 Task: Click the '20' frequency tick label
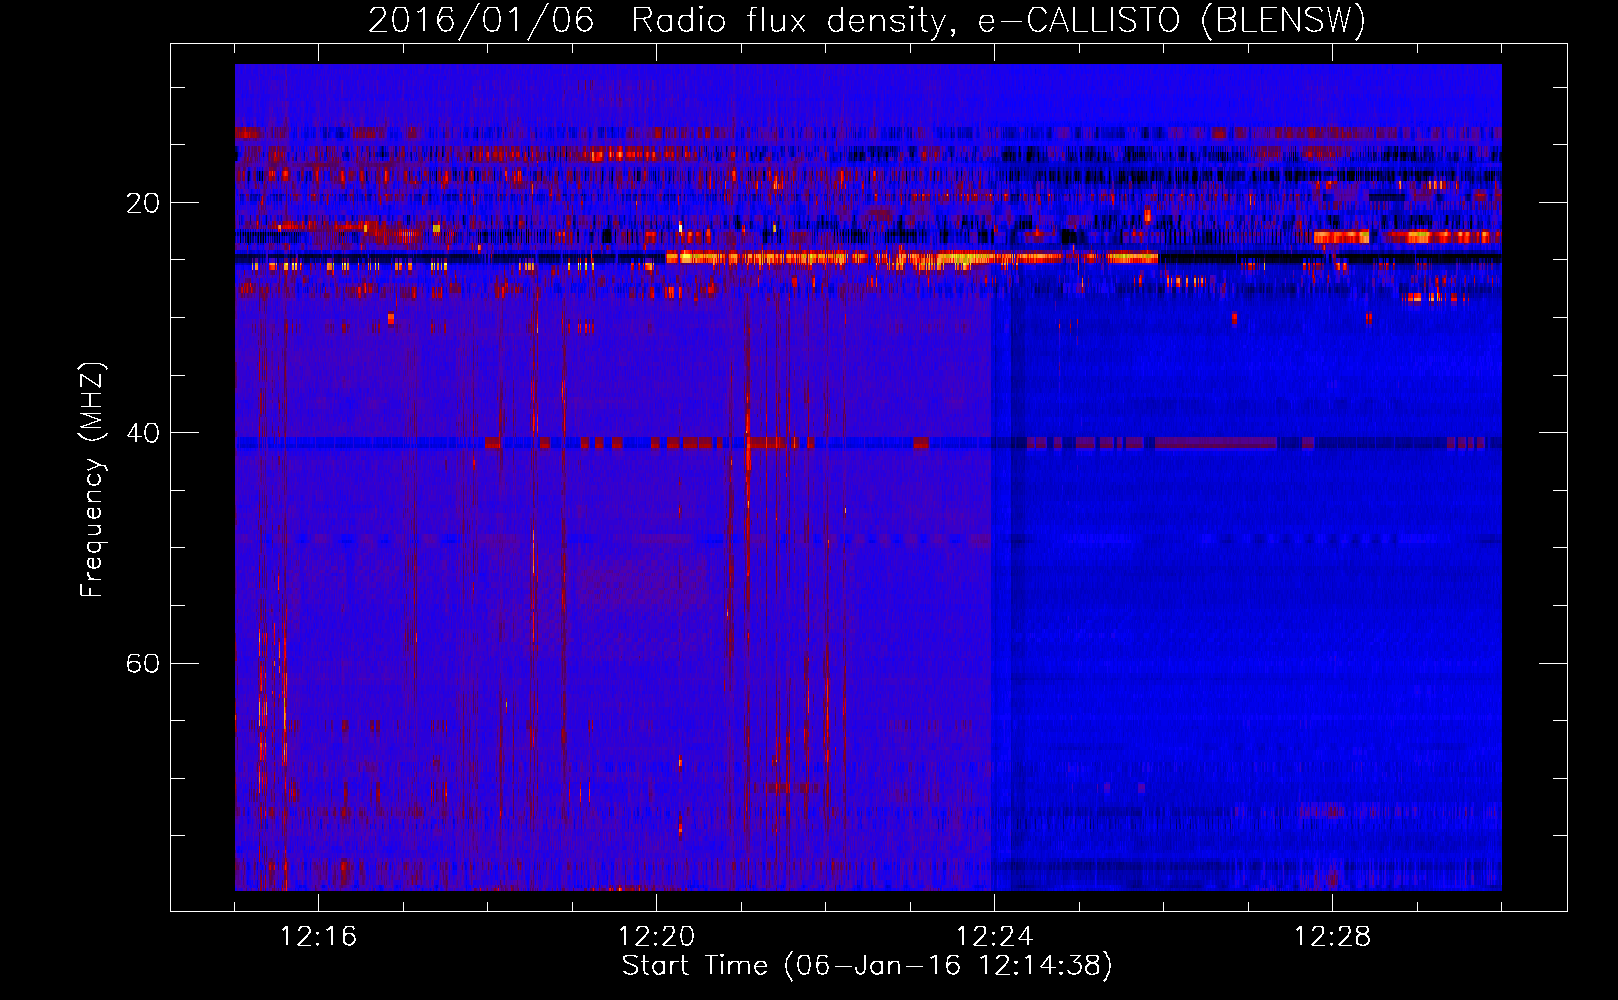143,203
